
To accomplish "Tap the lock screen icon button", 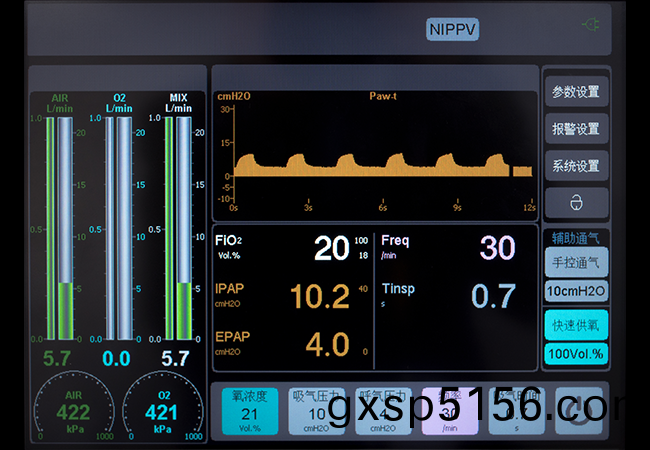I will pos(575,201).
